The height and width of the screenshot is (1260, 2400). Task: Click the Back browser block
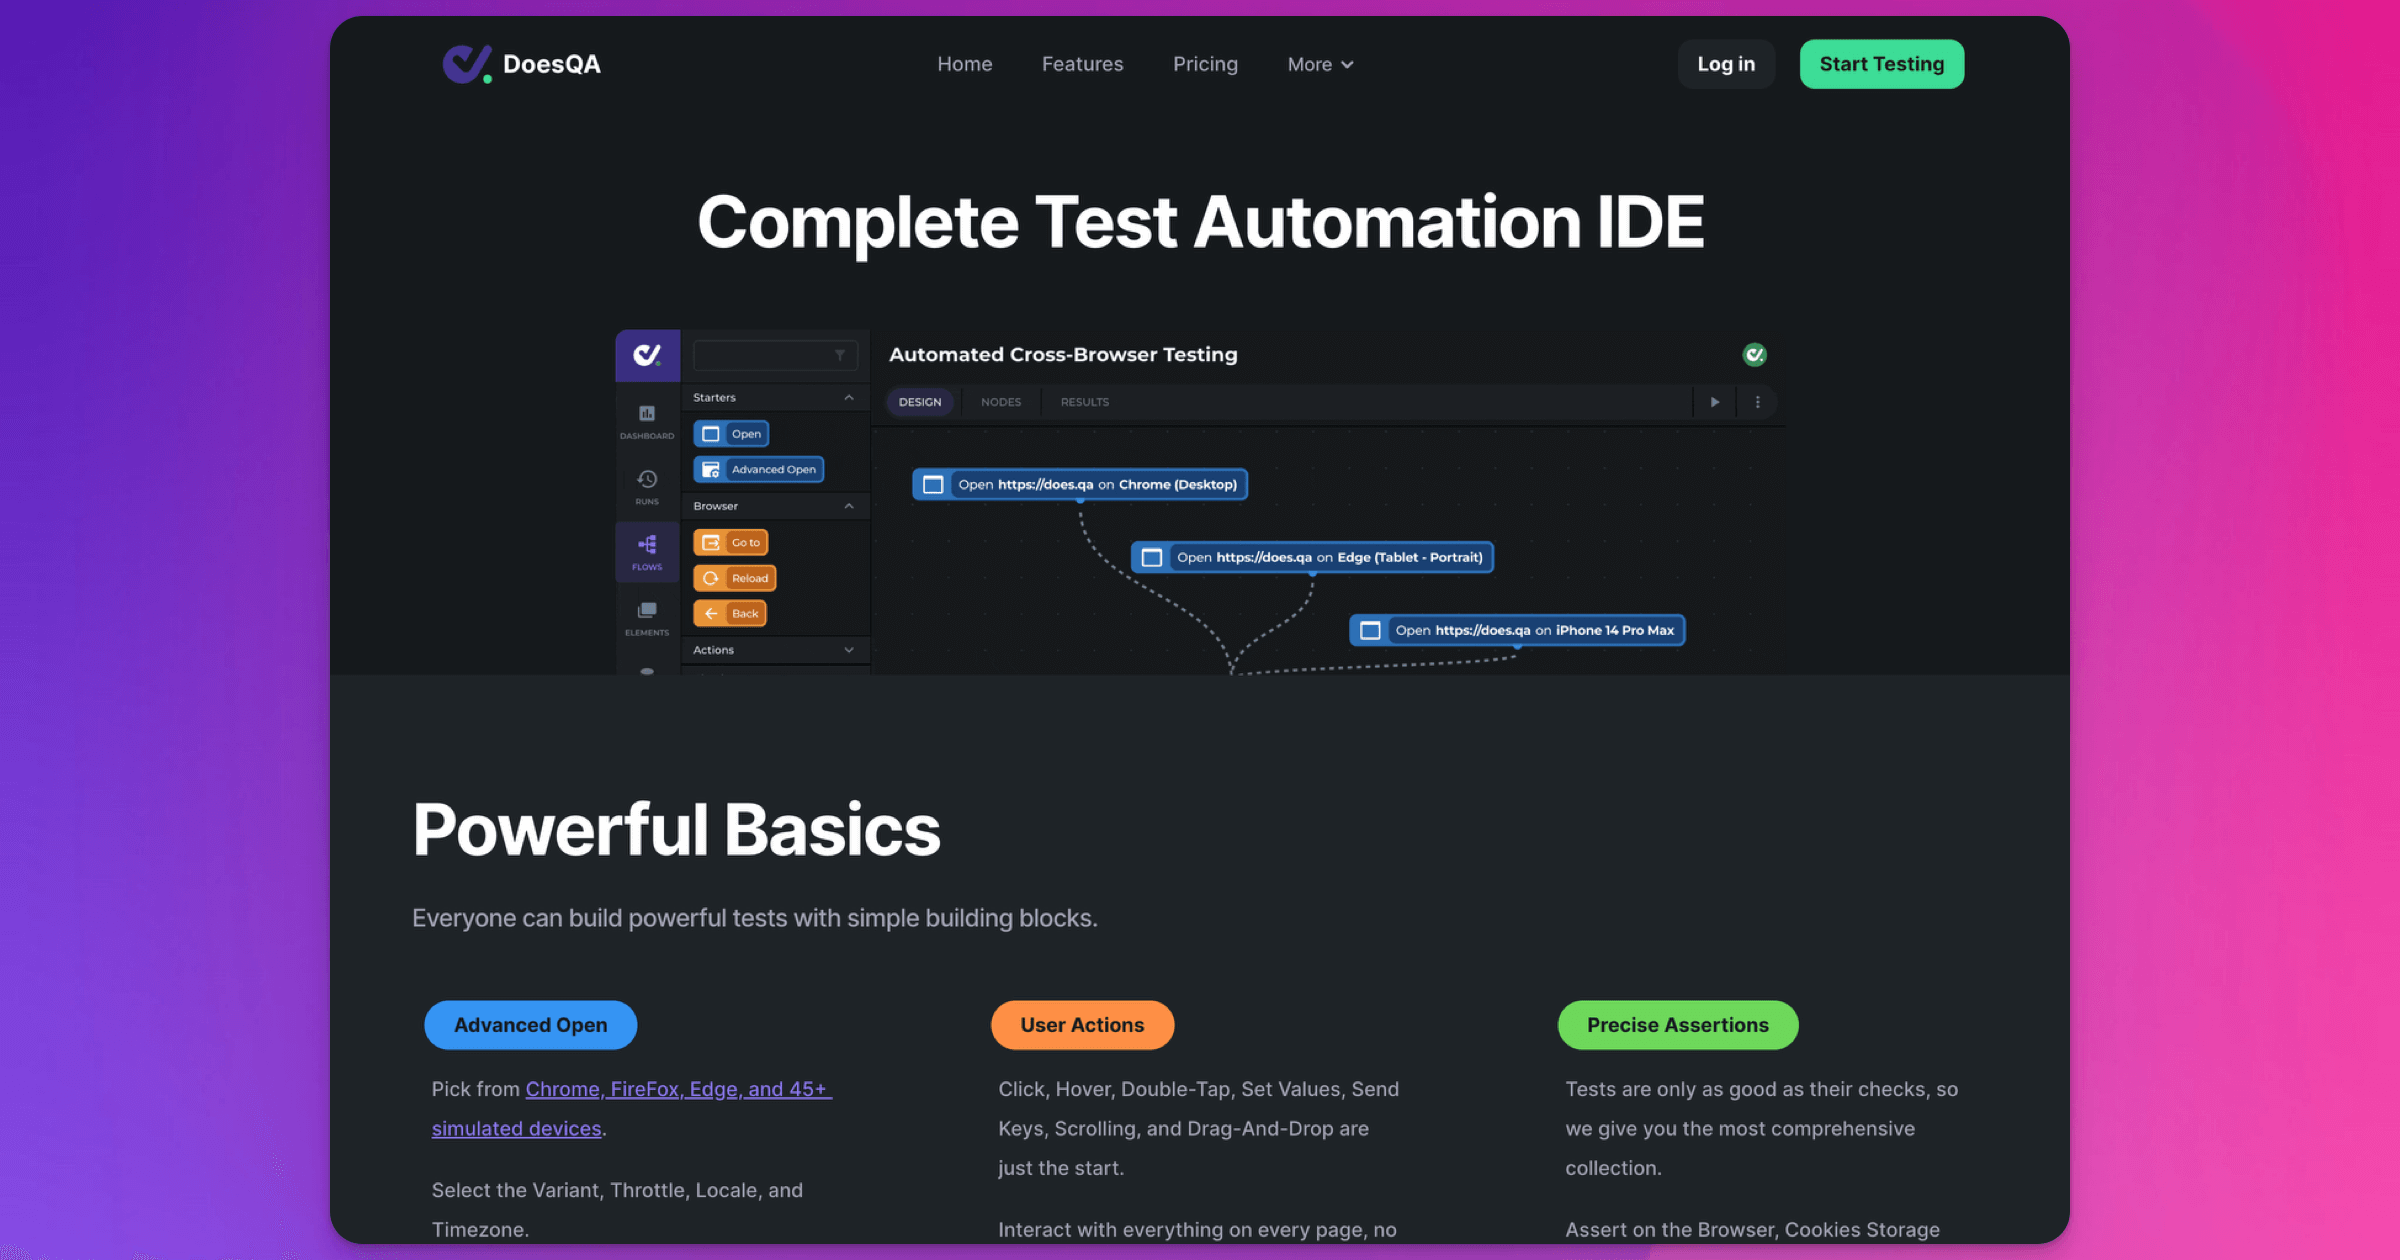click(x=730, y=613)
